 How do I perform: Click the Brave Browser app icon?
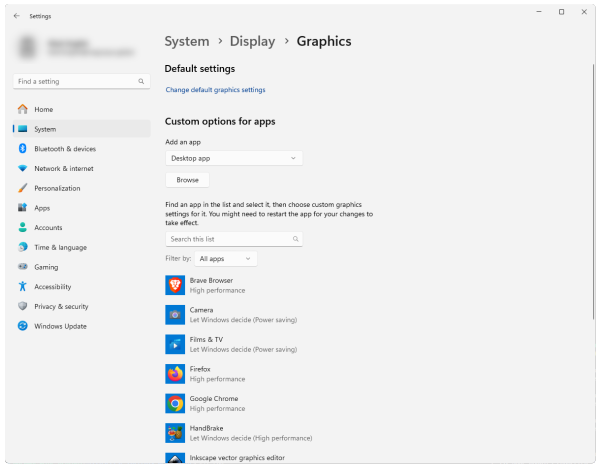coord(175,285)
